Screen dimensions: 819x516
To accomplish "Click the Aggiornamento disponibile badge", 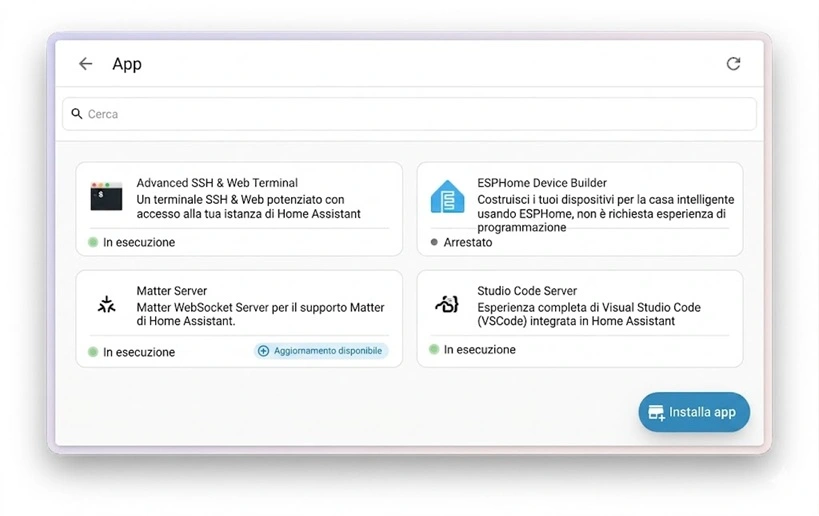I will [321, 351].
